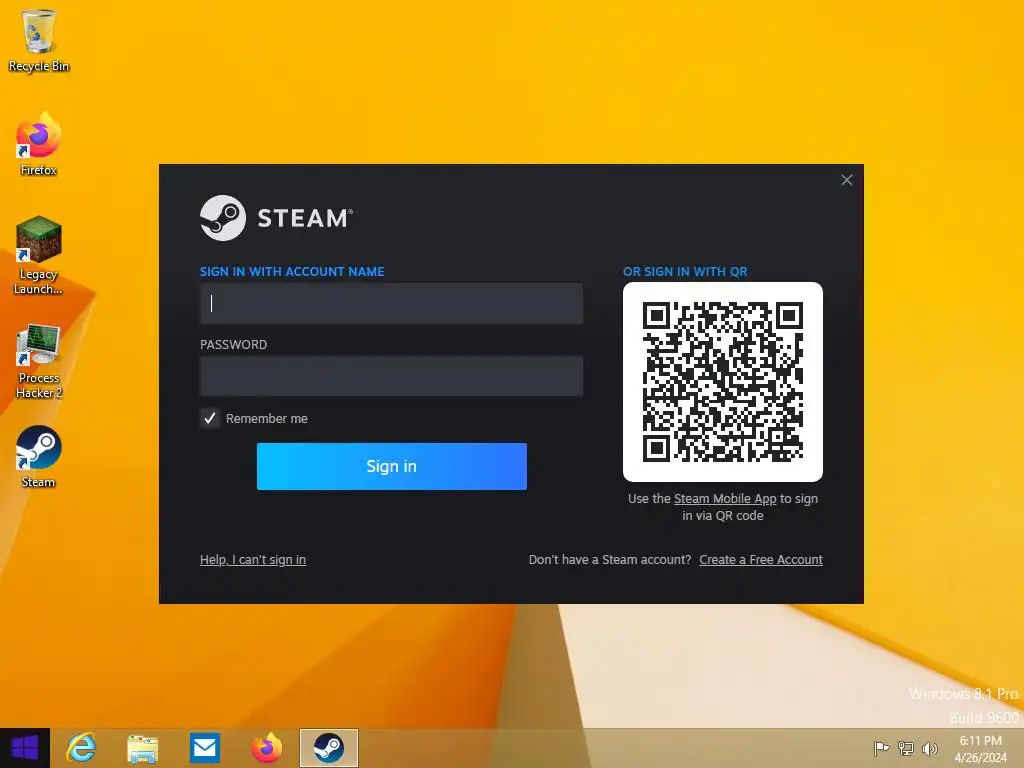Select the Steam taskbar button
The image size is (1024, 768).
pos(328,748)
